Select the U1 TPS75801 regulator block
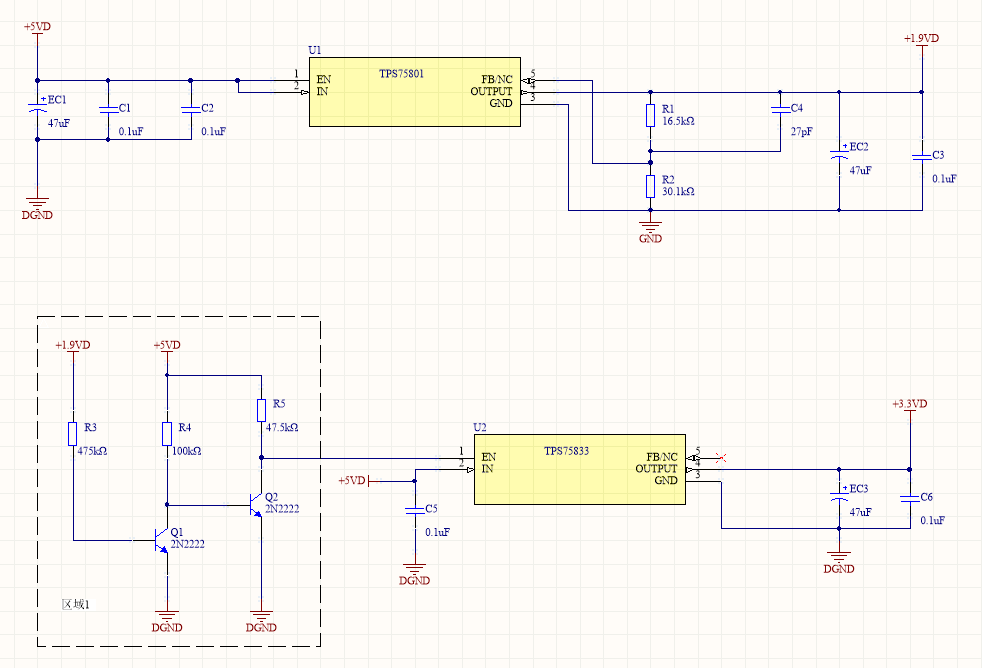This screenshot has height=668, width=982. [415, 92]
